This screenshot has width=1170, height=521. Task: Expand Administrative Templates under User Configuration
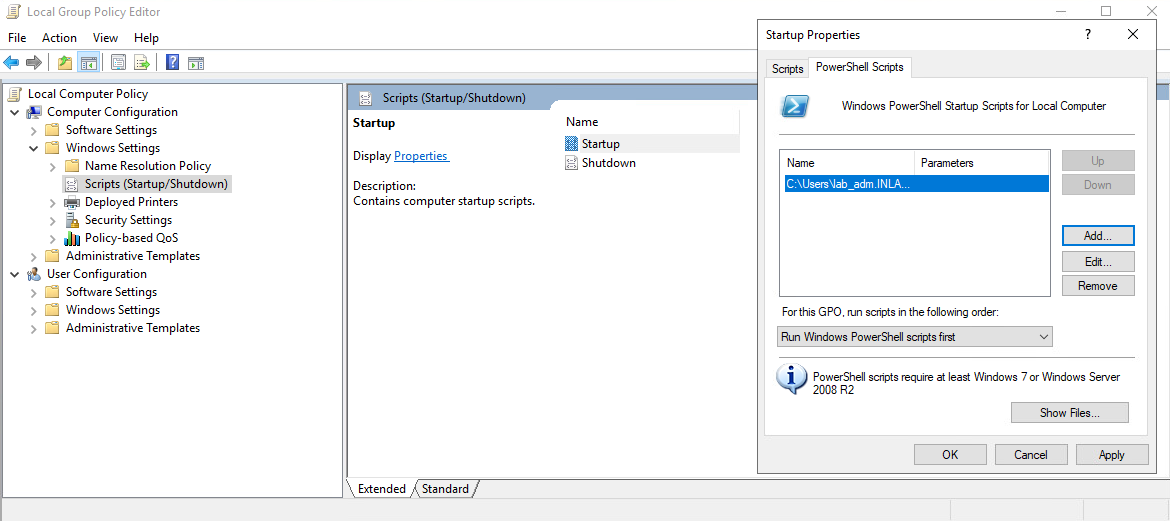point(34,328)
